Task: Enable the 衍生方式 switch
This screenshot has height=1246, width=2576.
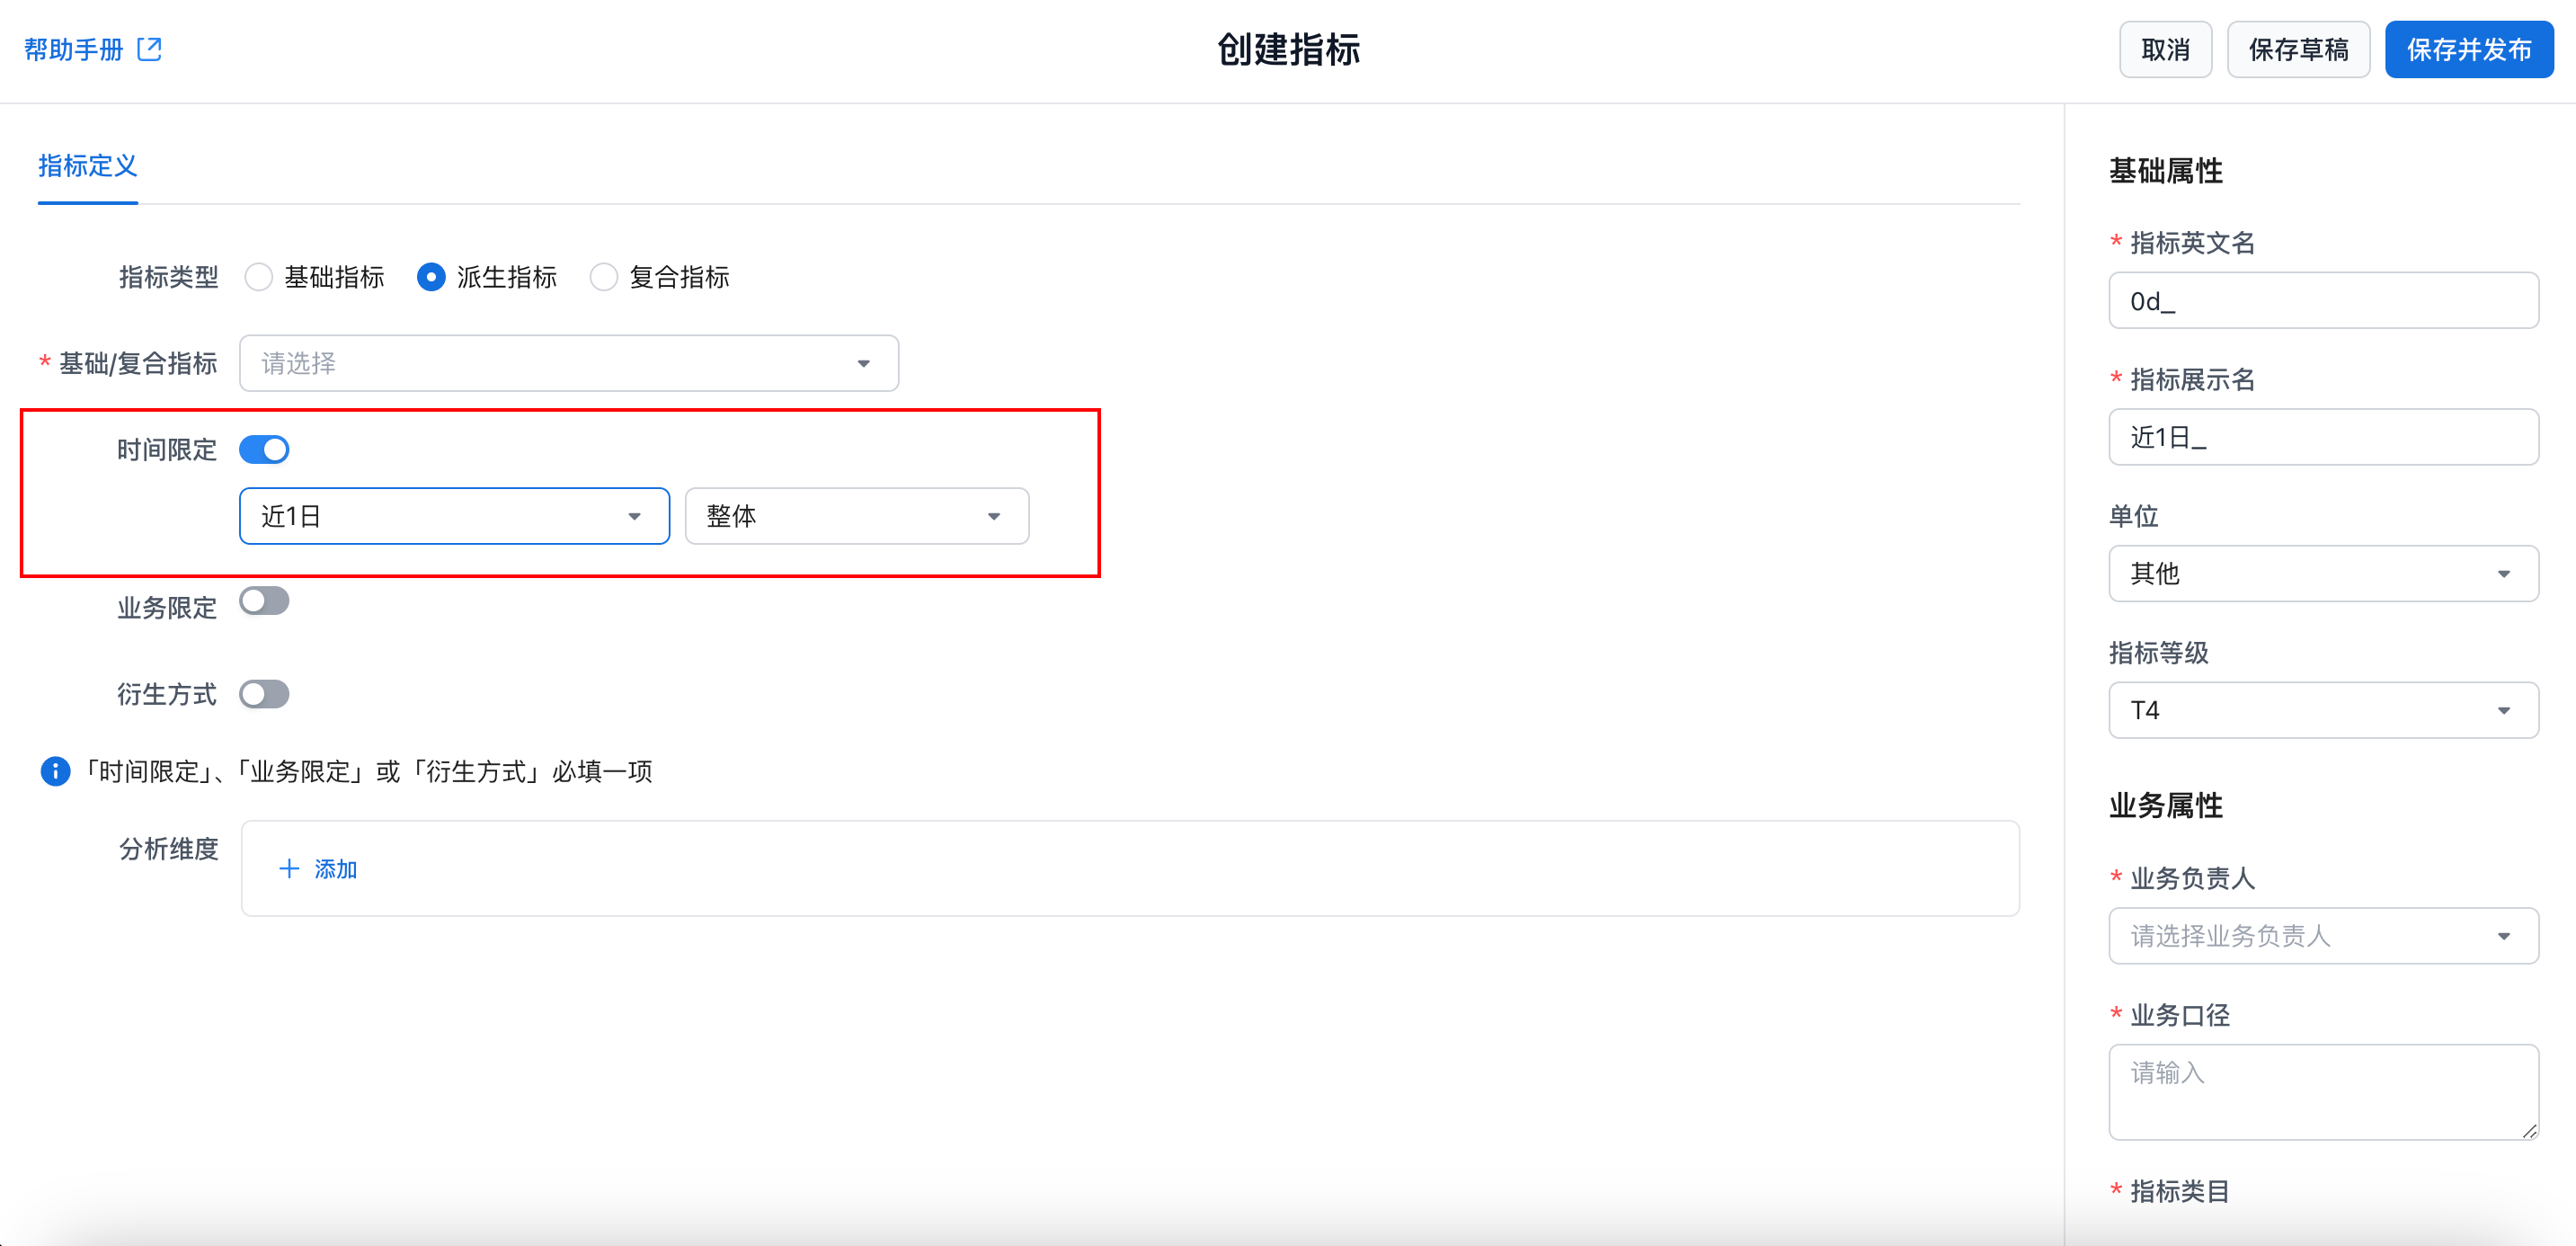Action: click(265, 694)
